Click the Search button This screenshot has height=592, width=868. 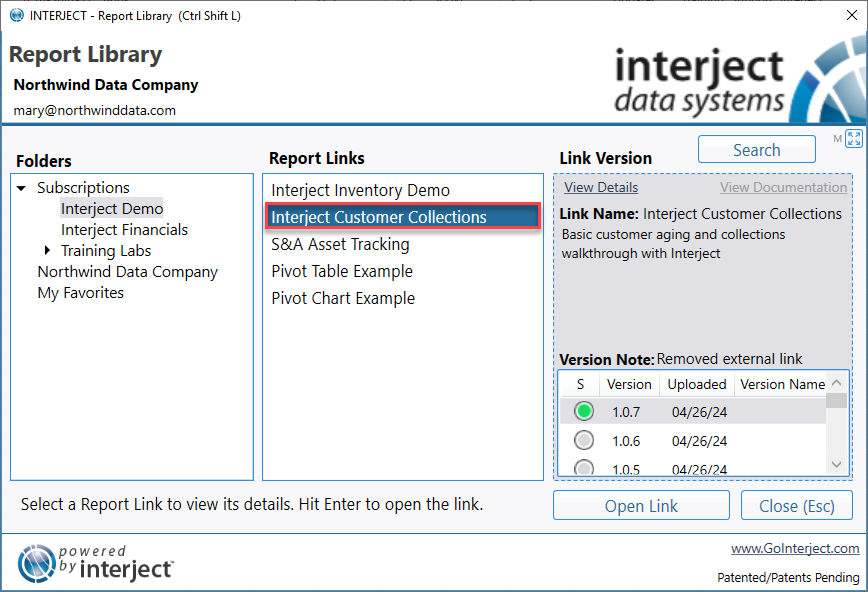click(757, 150)
